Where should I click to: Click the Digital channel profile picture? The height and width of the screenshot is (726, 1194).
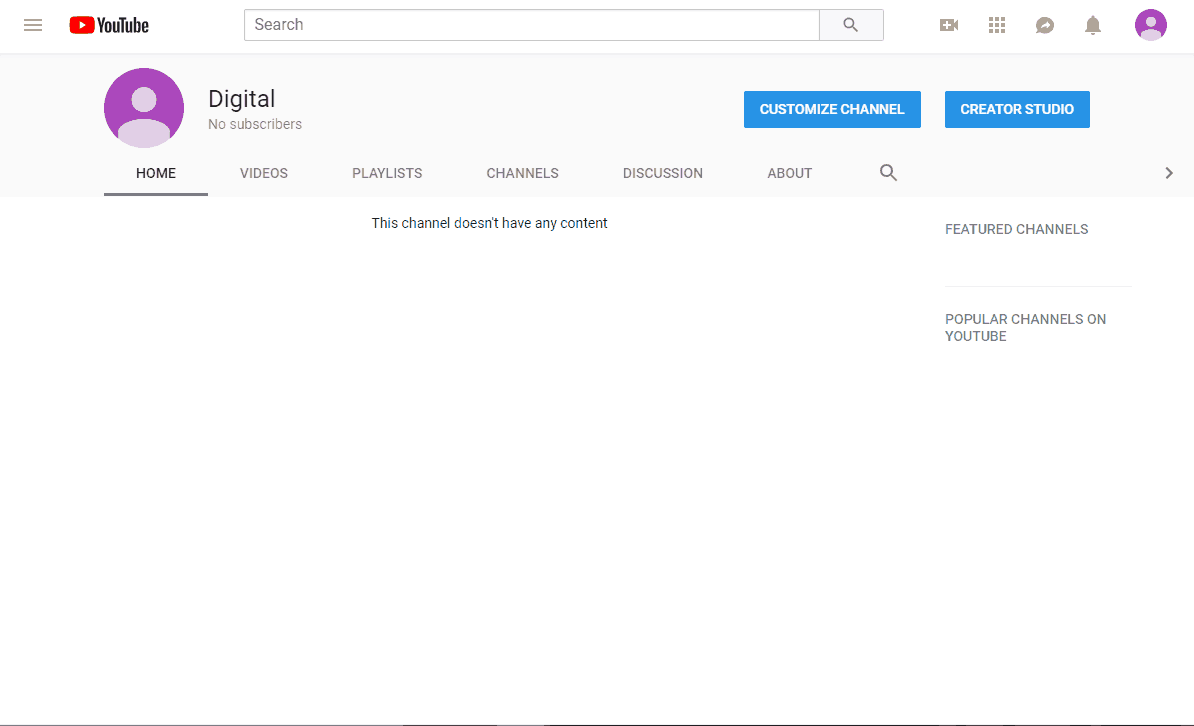click(x=144, y=107)
